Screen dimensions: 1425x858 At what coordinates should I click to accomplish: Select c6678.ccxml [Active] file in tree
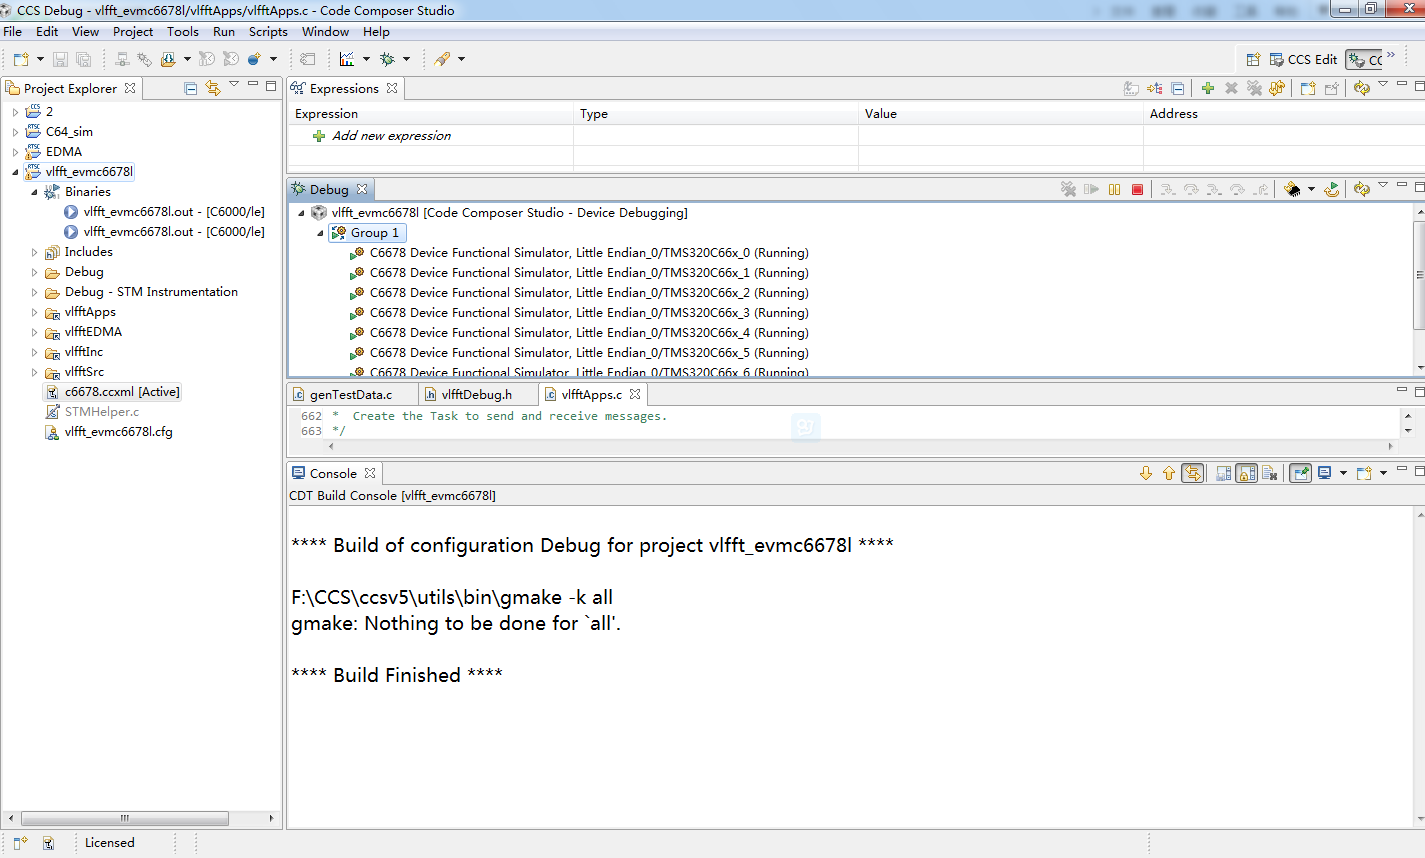pos(122,392)
